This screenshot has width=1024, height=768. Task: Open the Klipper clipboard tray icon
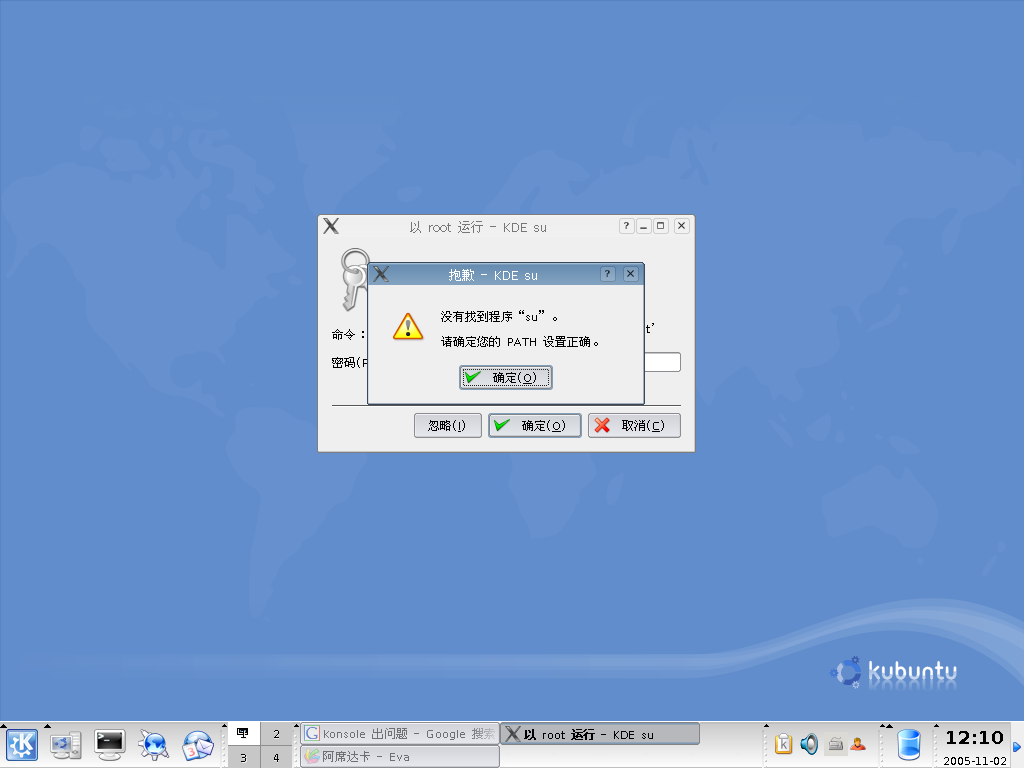(783, 744)
